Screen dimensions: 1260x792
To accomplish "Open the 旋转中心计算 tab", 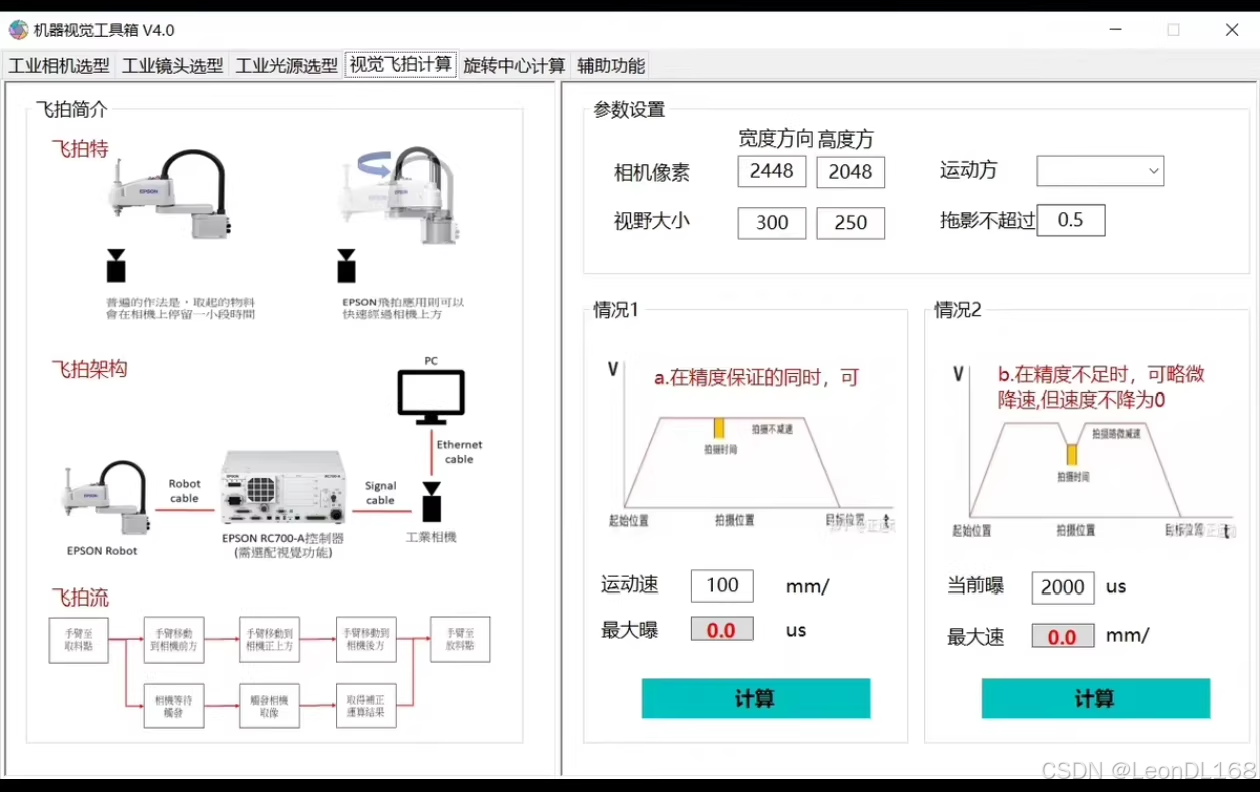I will click(513, 64).
